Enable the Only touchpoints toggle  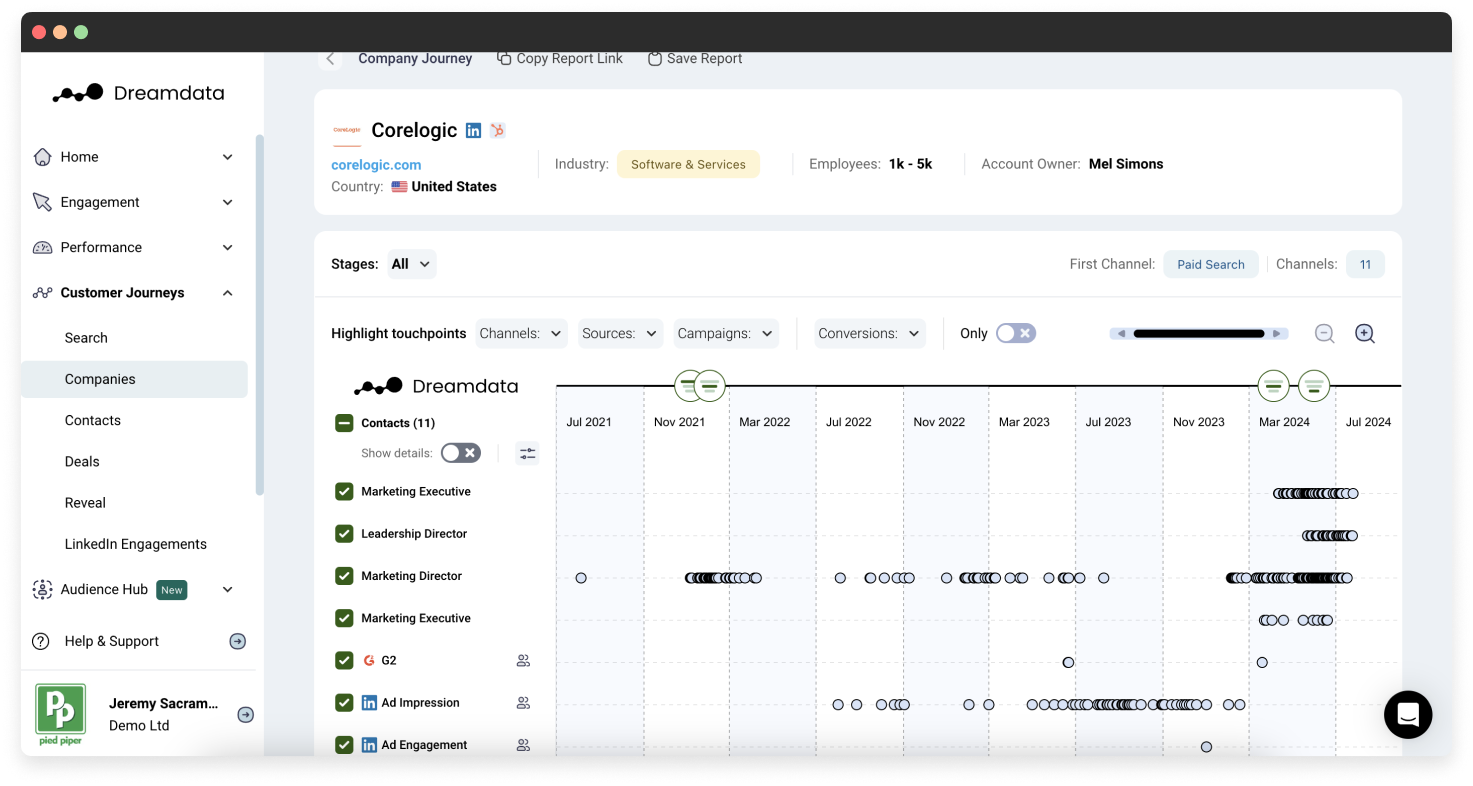pos(1016,333)
